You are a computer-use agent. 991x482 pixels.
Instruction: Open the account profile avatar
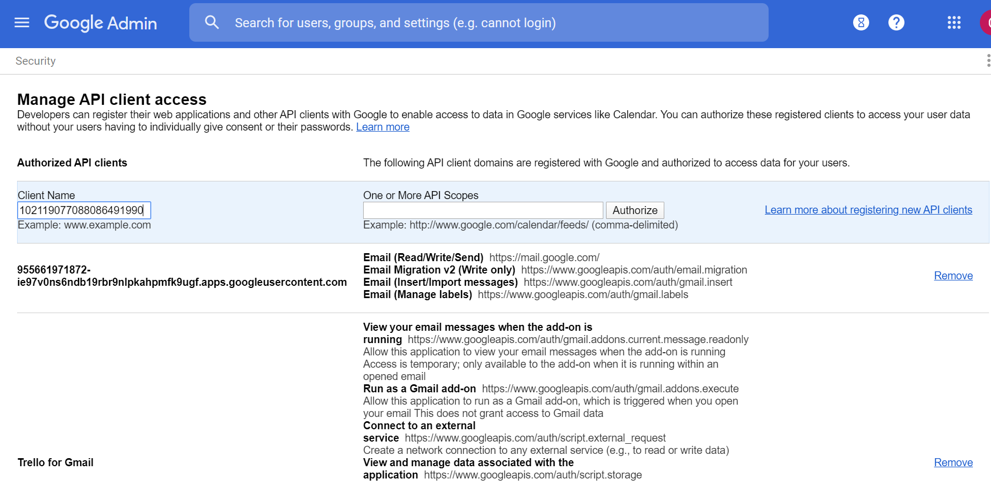986,22
